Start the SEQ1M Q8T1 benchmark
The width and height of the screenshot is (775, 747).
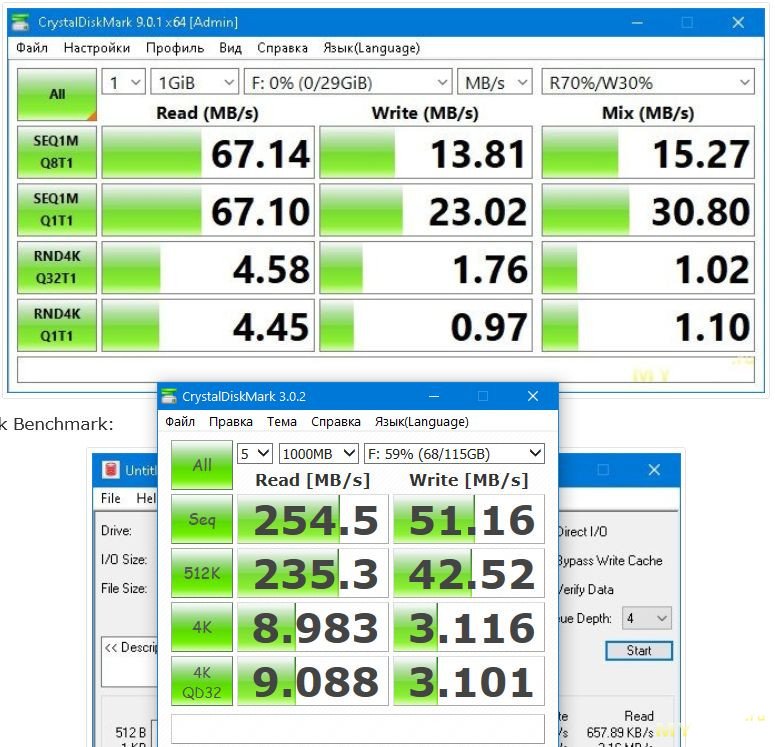pos(57,152)
